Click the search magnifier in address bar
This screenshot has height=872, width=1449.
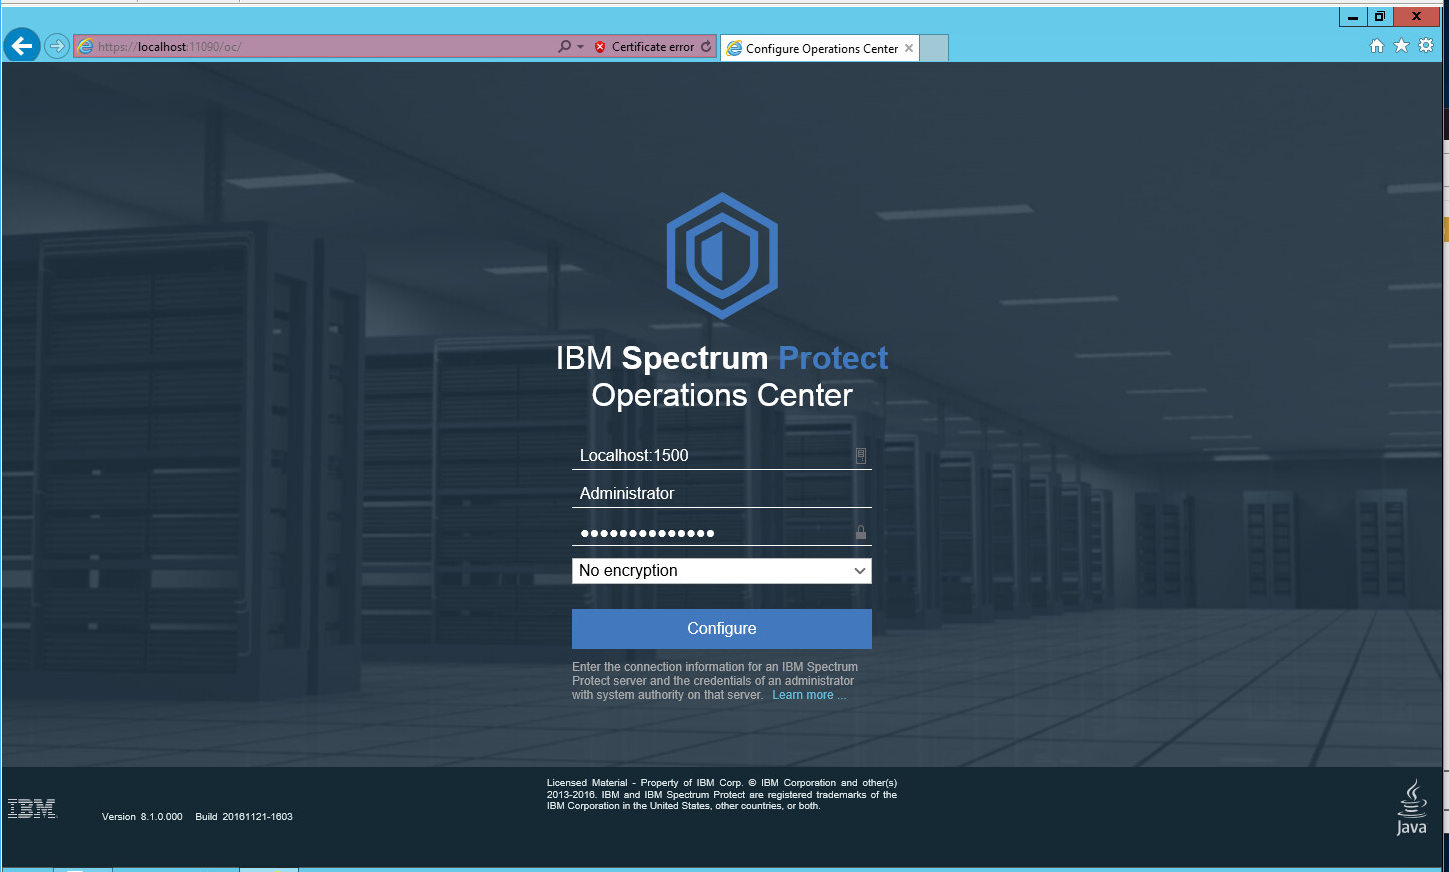(x=565, y=47)
